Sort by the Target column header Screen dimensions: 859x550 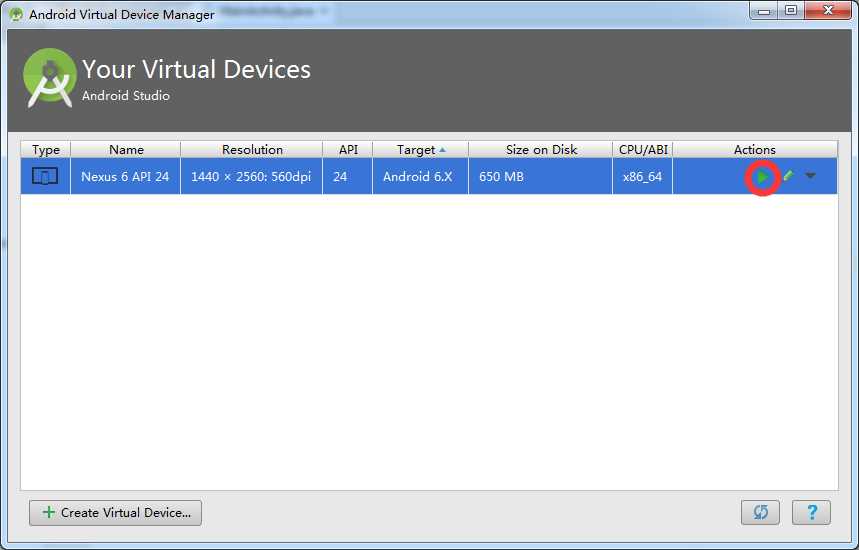(421, 150)
